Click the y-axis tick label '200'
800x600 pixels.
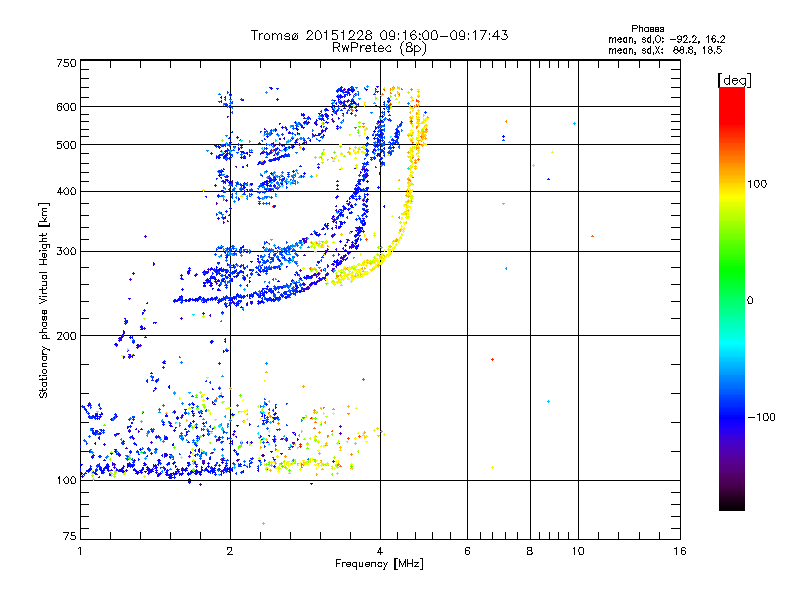pyautogui.click(x=66, y=336)
